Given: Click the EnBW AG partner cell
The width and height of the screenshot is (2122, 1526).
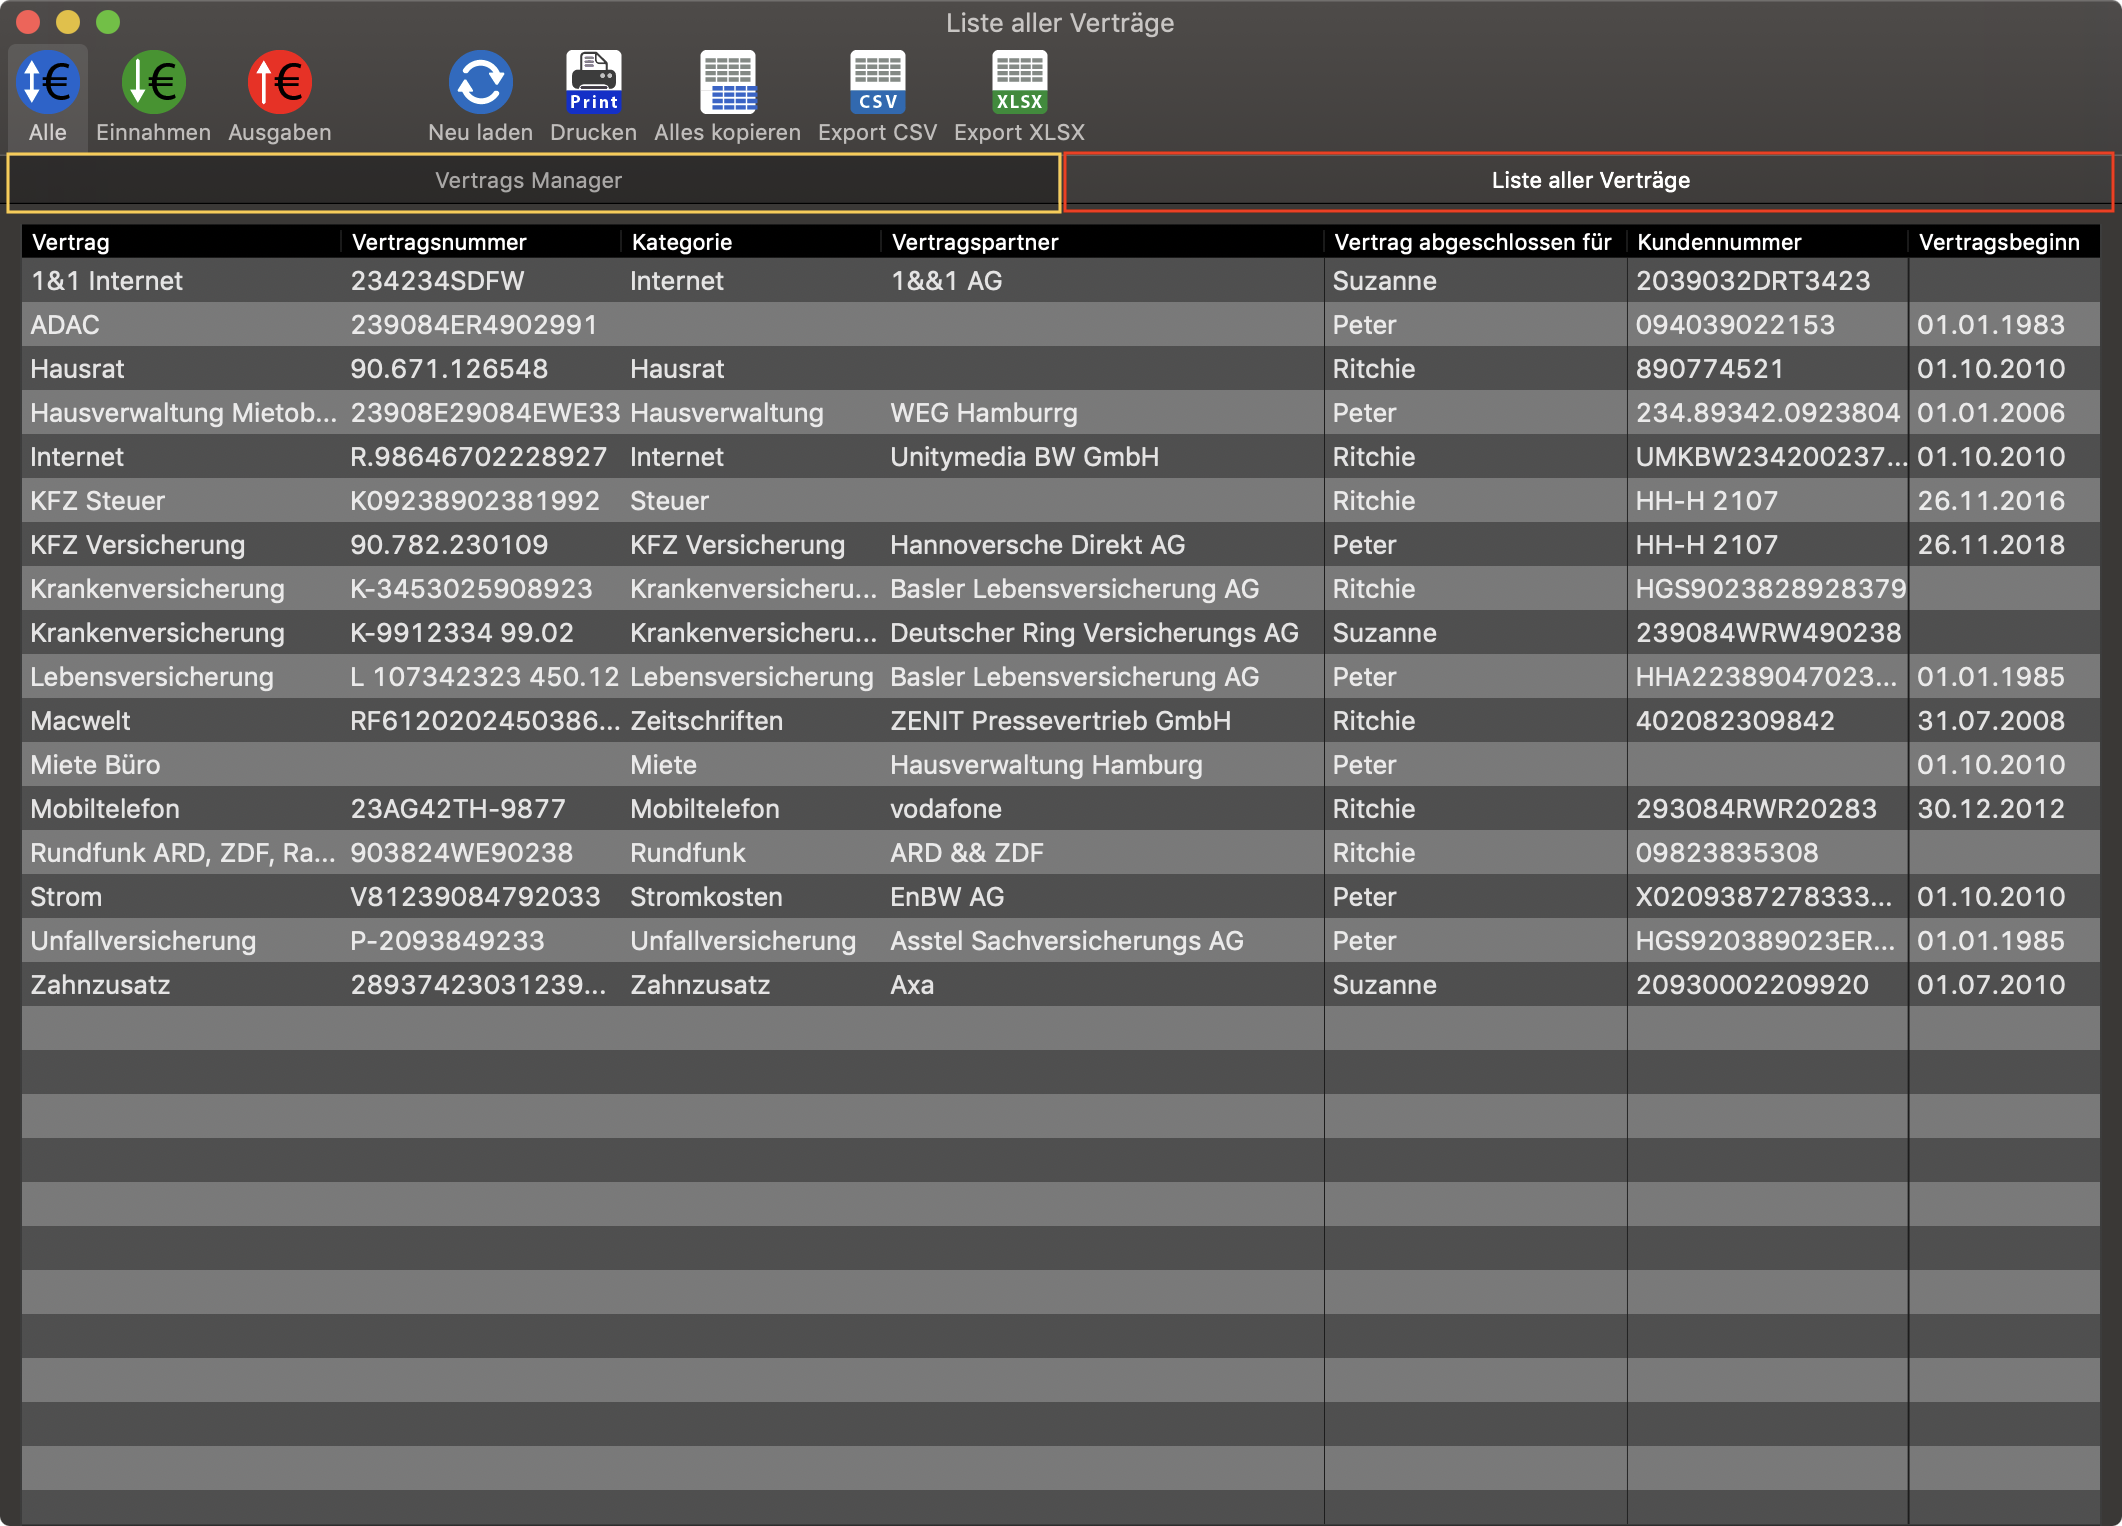Looking at the screenshot, I should click(x=947, y=897).
